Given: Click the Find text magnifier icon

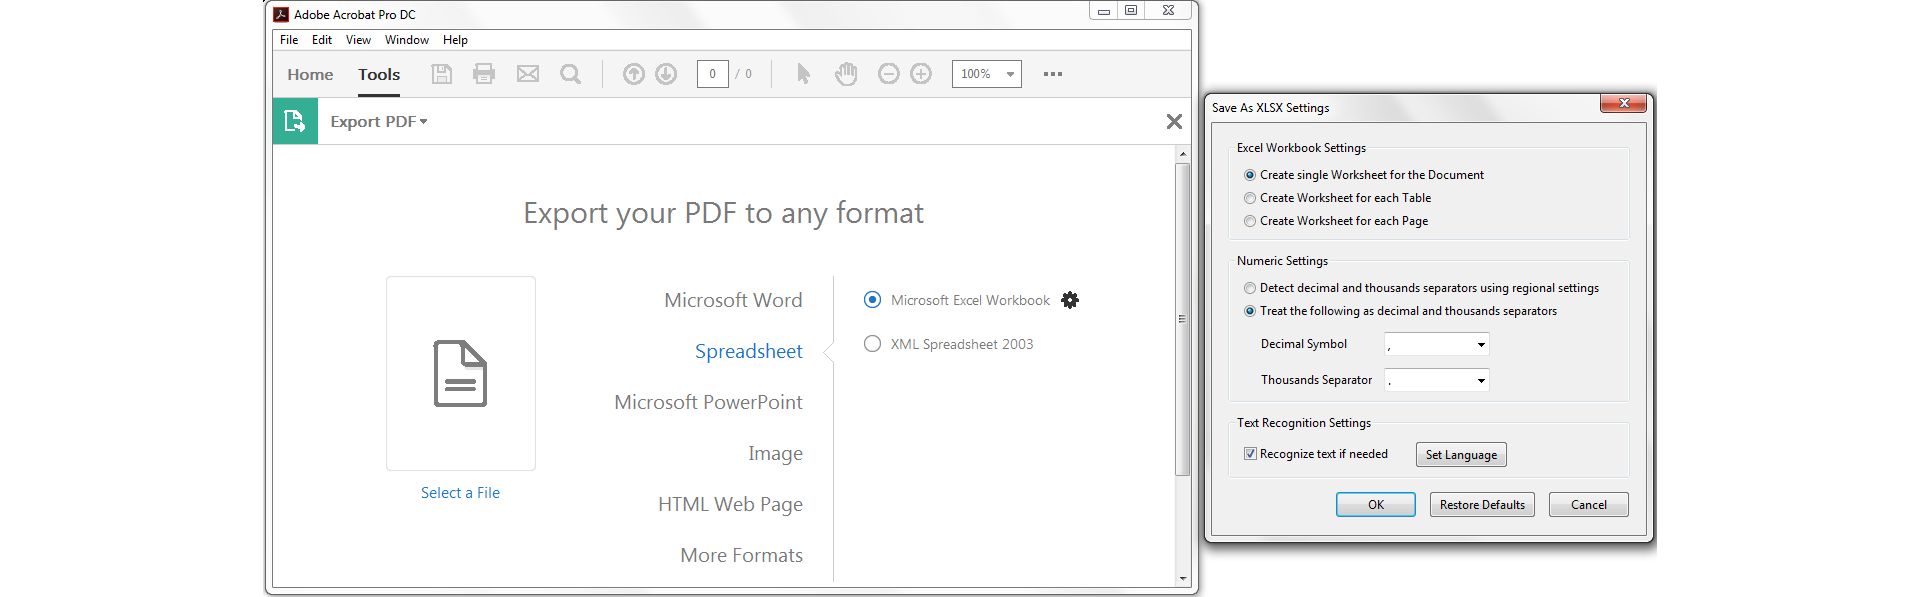Looking at the screenshot, I should (x=570, y=74).
